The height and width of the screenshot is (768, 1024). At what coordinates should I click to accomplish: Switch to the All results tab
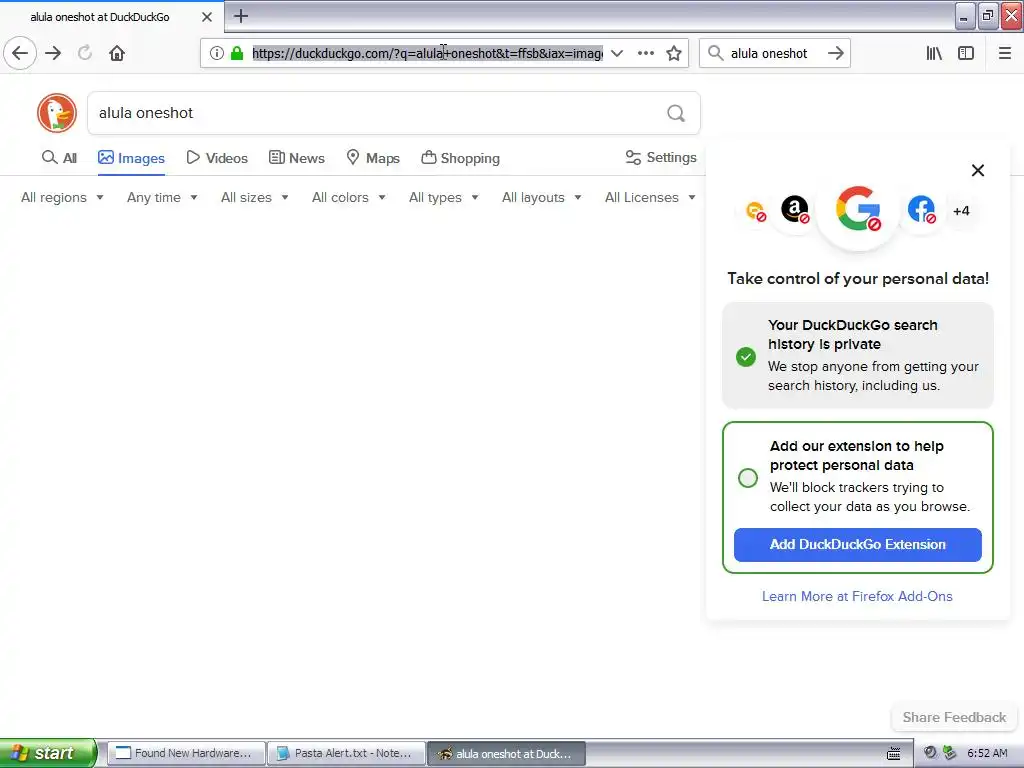click(x=59, y=158)
